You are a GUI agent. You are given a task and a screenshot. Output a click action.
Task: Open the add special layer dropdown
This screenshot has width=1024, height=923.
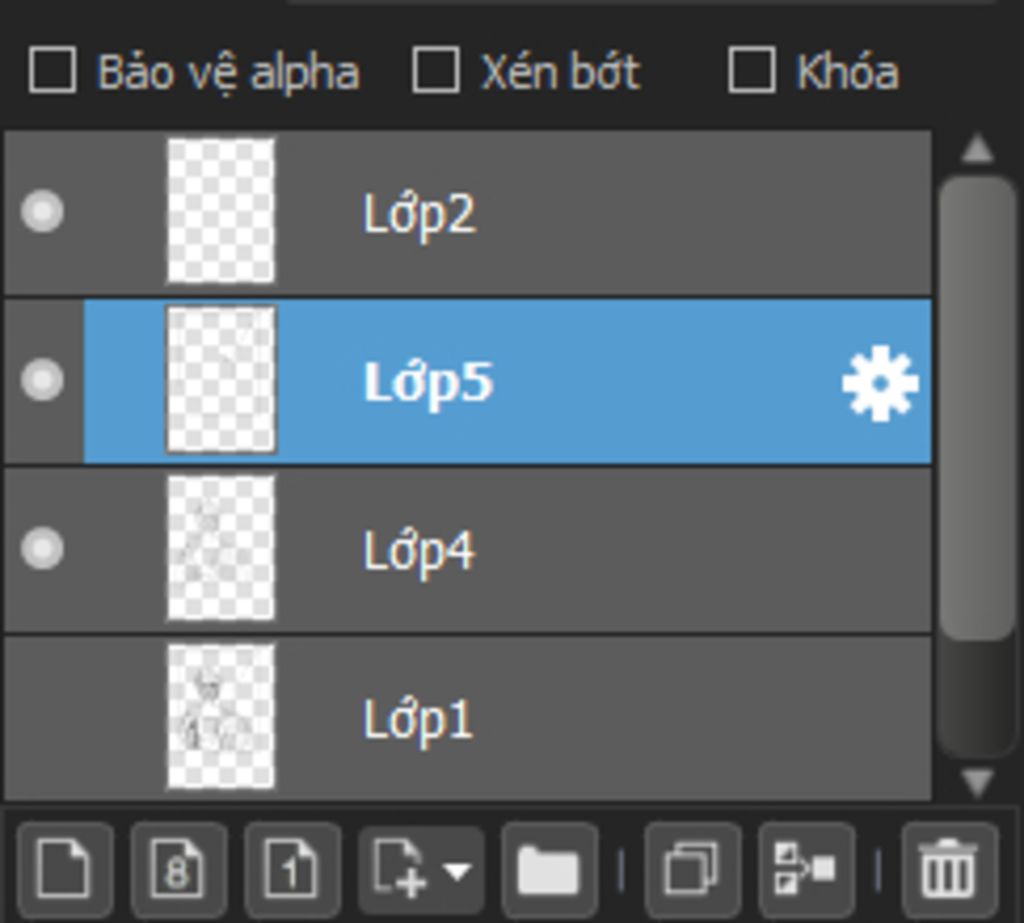point(421,868)
